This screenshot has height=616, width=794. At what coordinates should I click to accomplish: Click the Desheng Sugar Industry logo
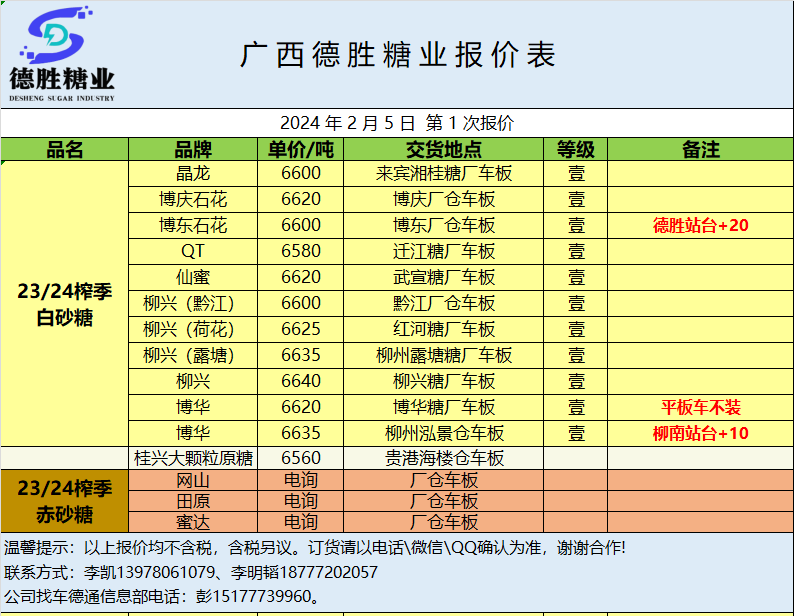pyautogui.click(x=62, y=55)
